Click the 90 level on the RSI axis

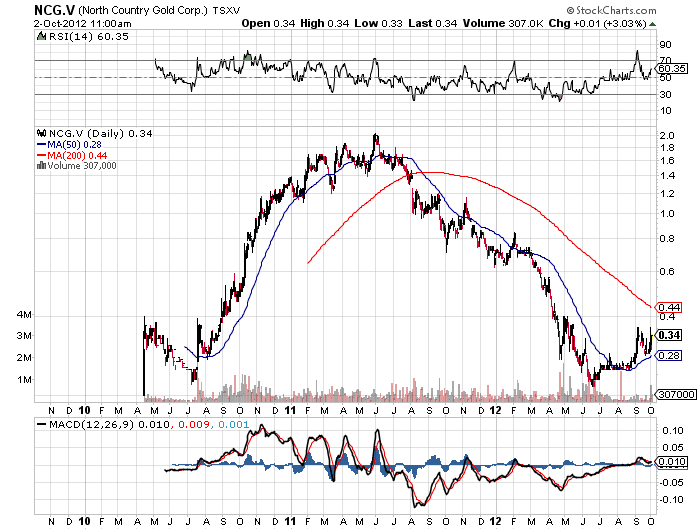click(665, 44)
